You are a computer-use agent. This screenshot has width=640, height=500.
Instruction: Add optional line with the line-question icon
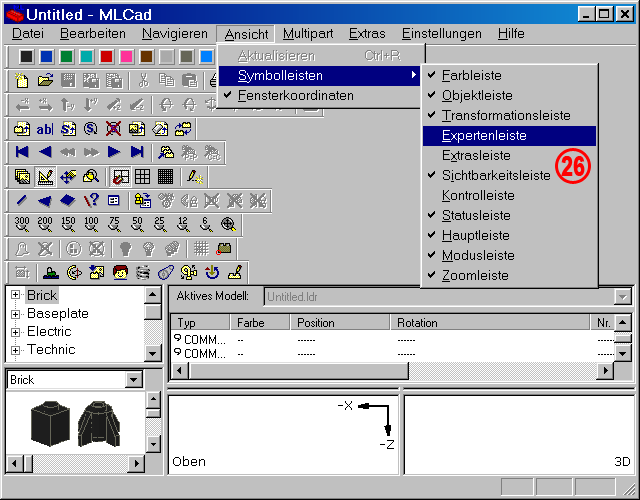tap(91, 200)
